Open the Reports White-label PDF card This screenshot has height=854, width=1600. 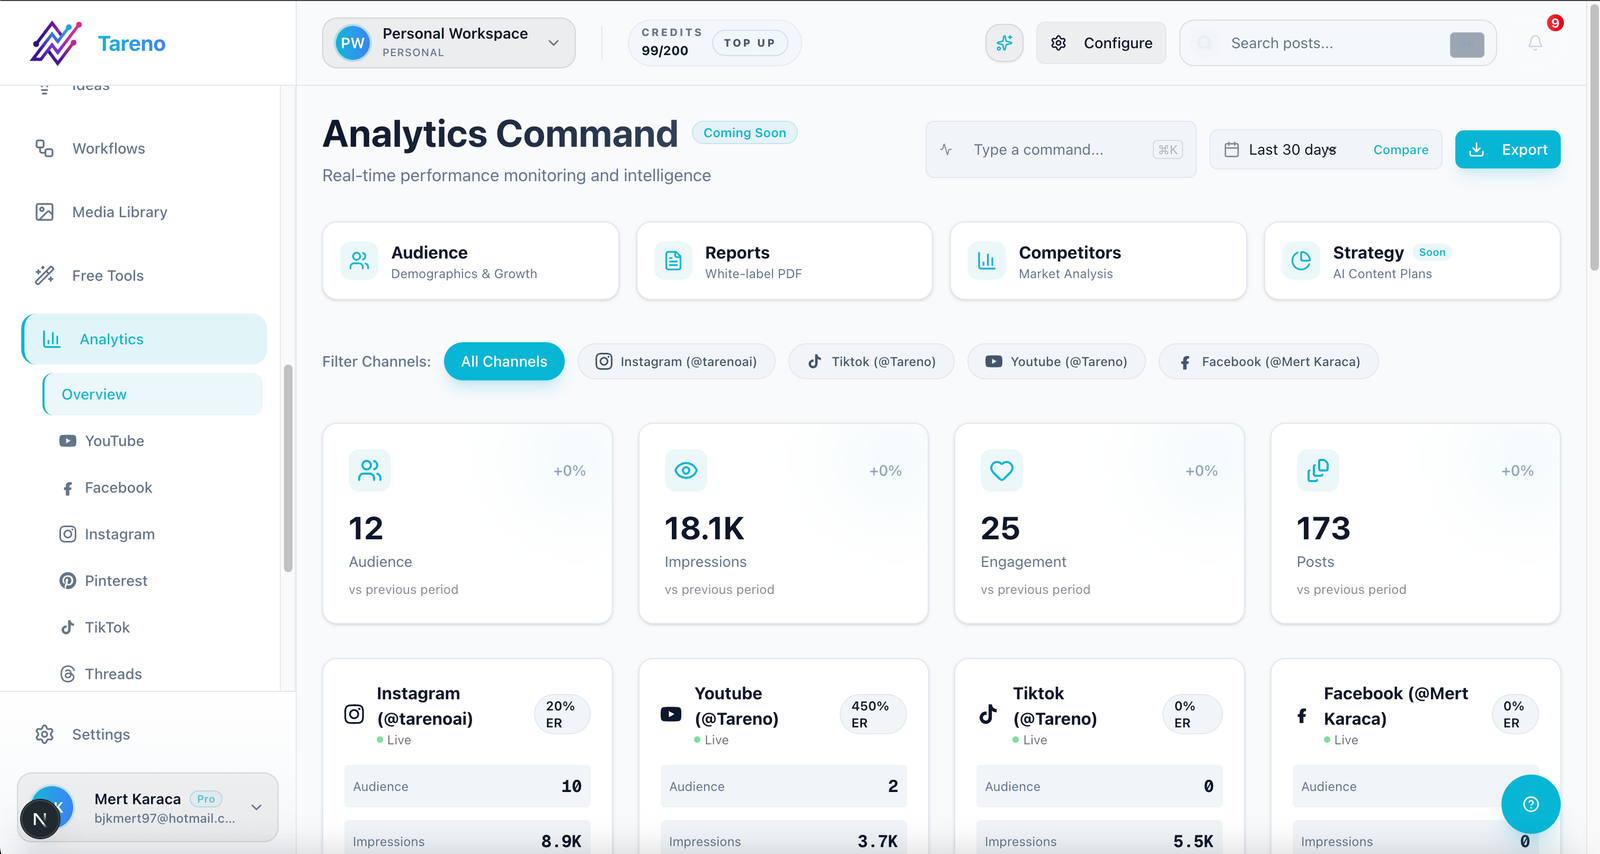pyautogui.click(x=784, y=261)
